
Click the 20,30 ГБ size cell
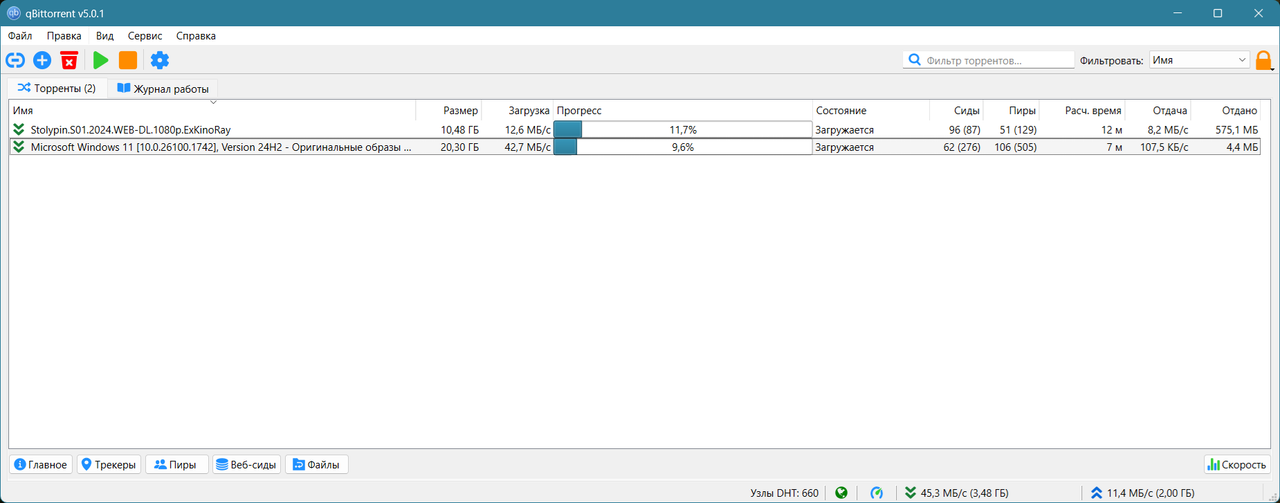pos(459,147)
